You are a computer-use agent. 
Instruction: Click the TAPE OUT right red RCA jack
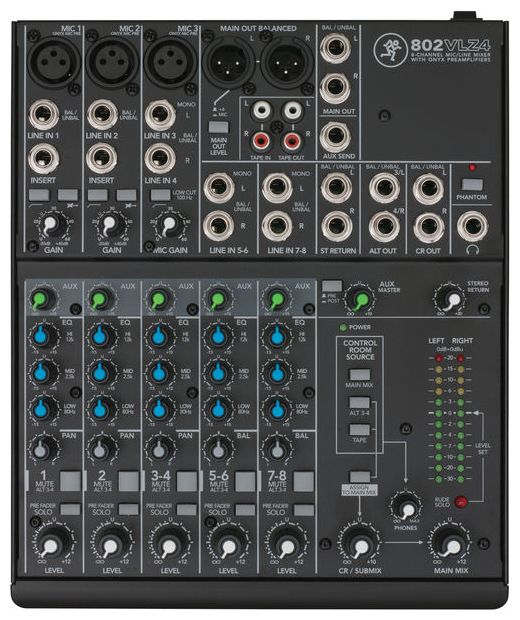[292, 140]
